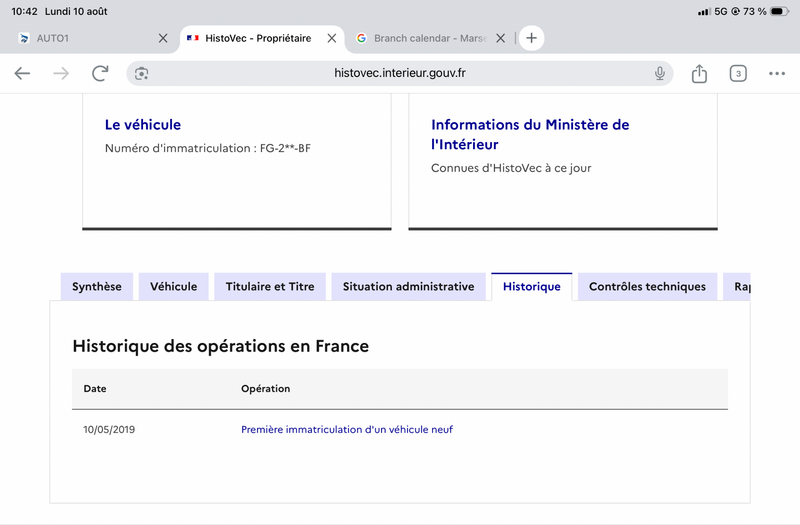Go back with the browser back arrow

pyautogui.click(x=22, y=73)
